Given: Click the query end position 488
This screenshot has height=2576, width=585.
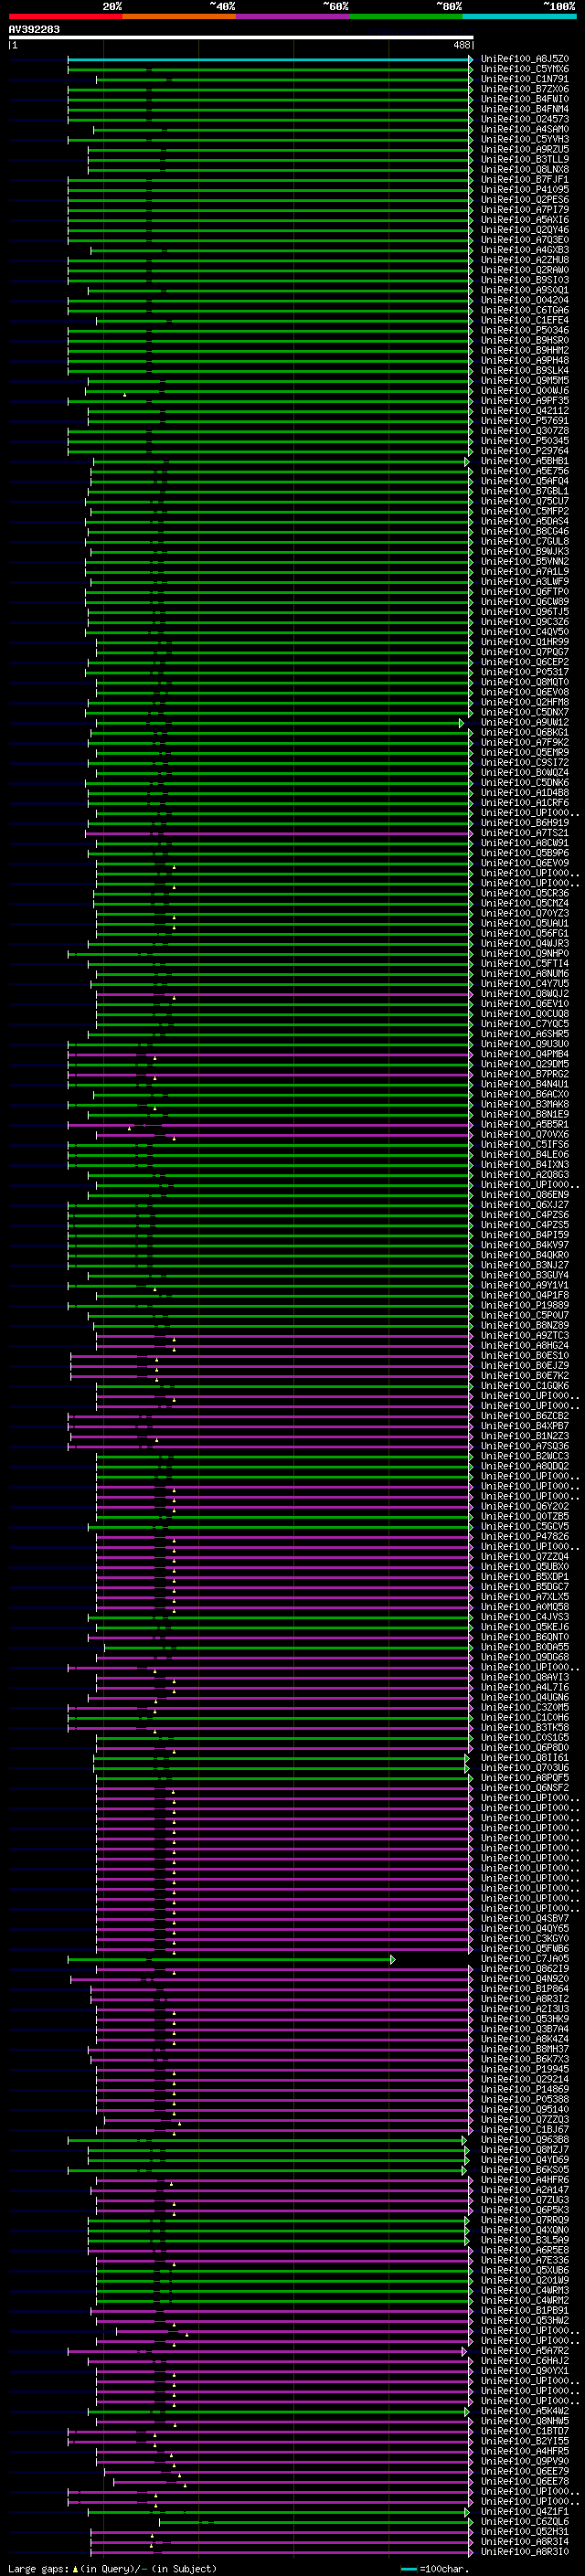Looking at the screenshot, I should [461, 45].
